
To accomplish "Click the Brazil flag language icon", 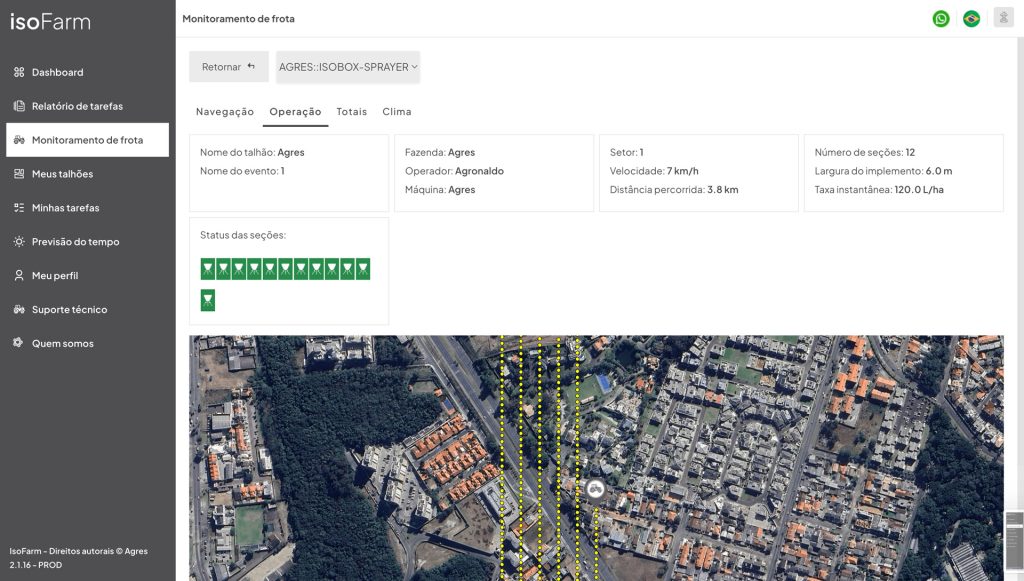I will click(971, 18).
